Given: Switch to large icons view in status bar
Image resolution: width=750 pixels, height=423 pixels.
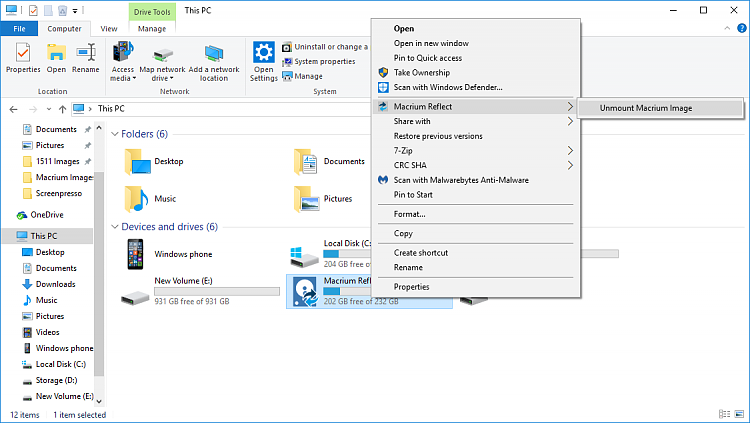Looking at the screenshot, I should pos(739,414).
